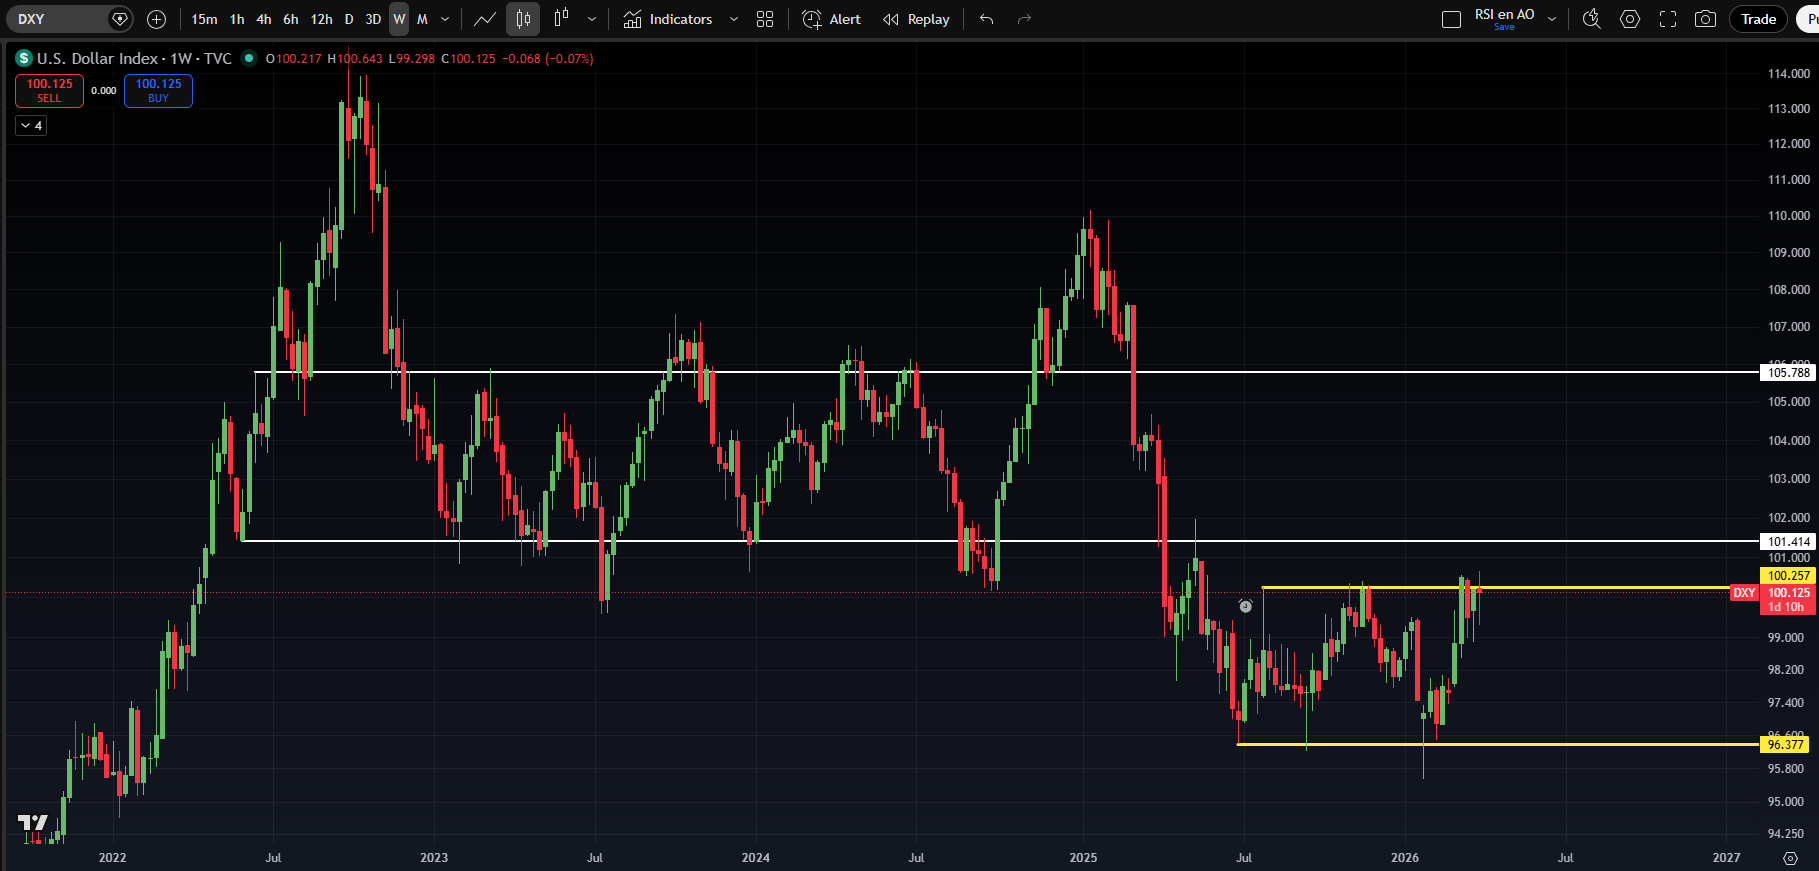Select the D daily timeframe
1819x871 pixels.
tap(349, 19)
